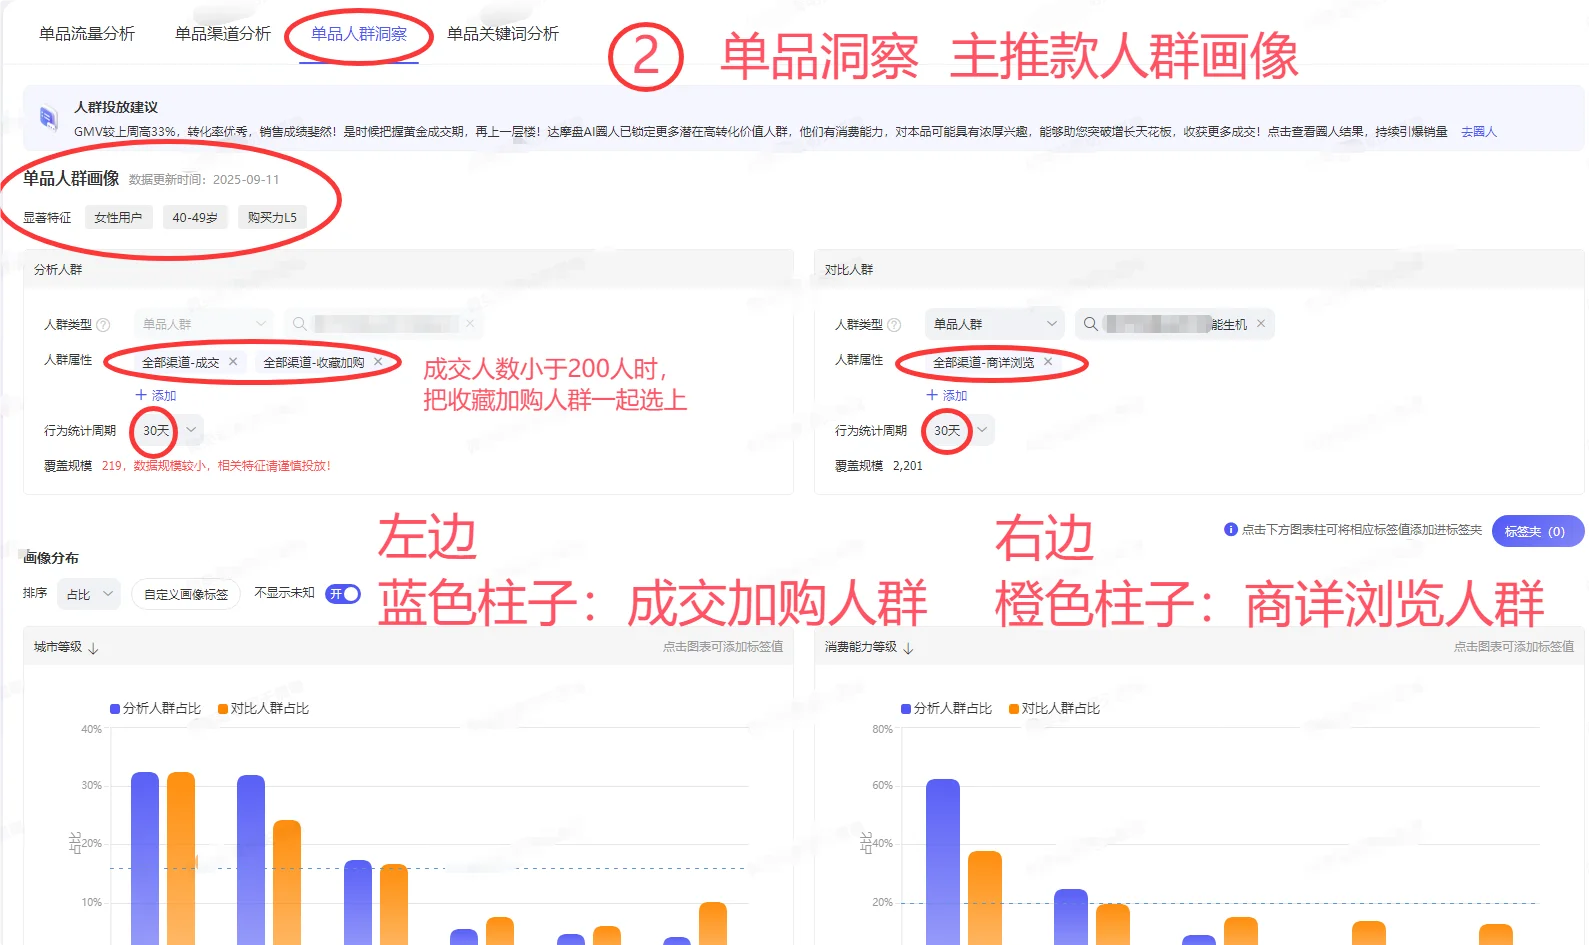Toggle the 不显示未知 switch

(343, 594)
